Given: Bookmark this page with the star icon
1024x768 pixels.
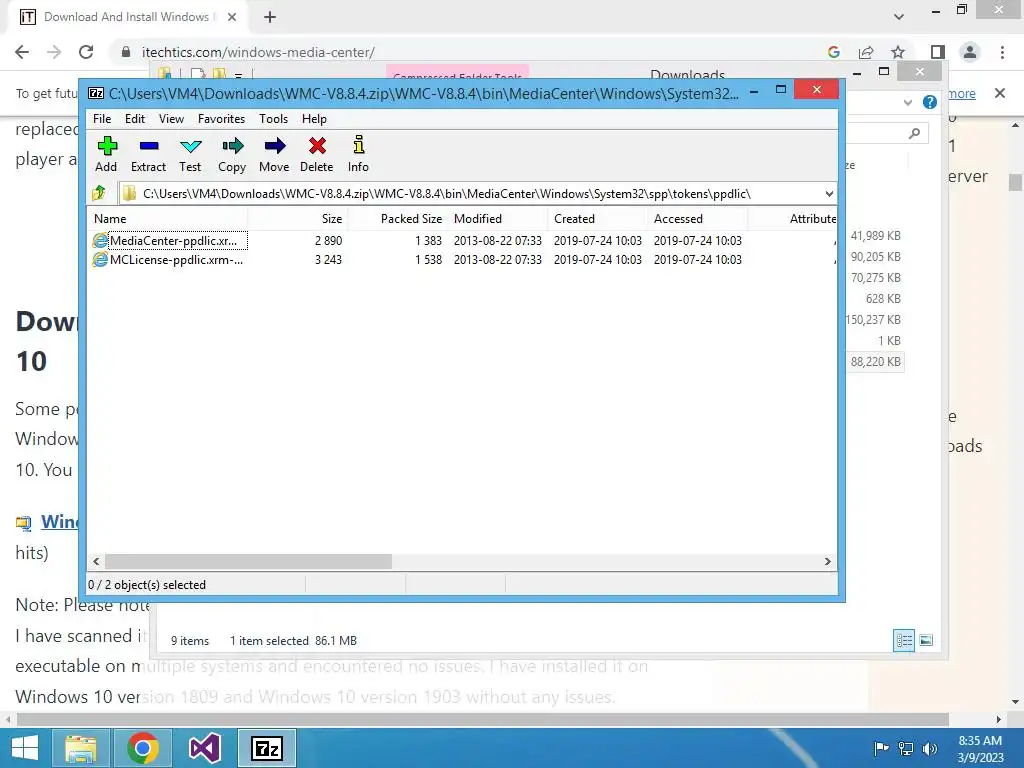Looking at the screenshot, I should tap(898, 52).
